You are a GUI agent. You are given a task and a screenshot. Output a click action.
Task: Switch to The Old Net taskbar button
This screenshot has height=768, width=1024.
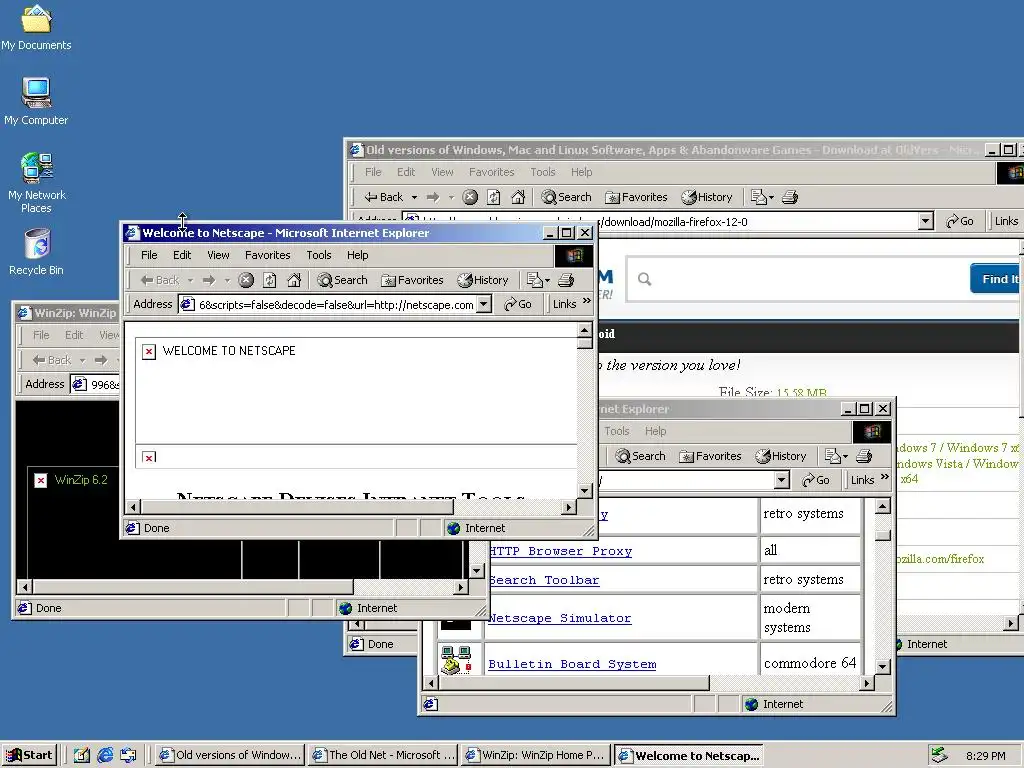tap(383, 756)
